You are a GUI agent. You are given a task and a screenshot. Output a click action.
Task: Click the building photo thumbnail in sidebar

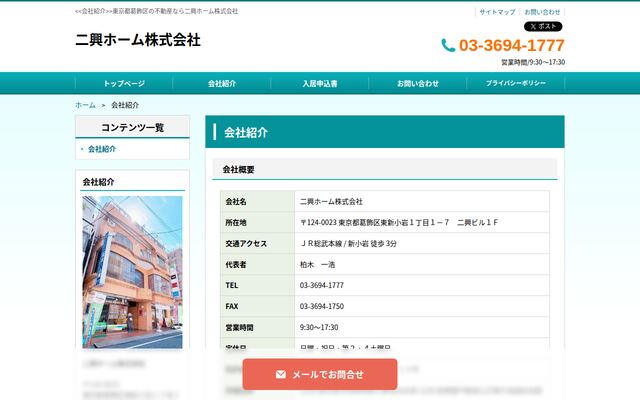[x=133, y=272]
